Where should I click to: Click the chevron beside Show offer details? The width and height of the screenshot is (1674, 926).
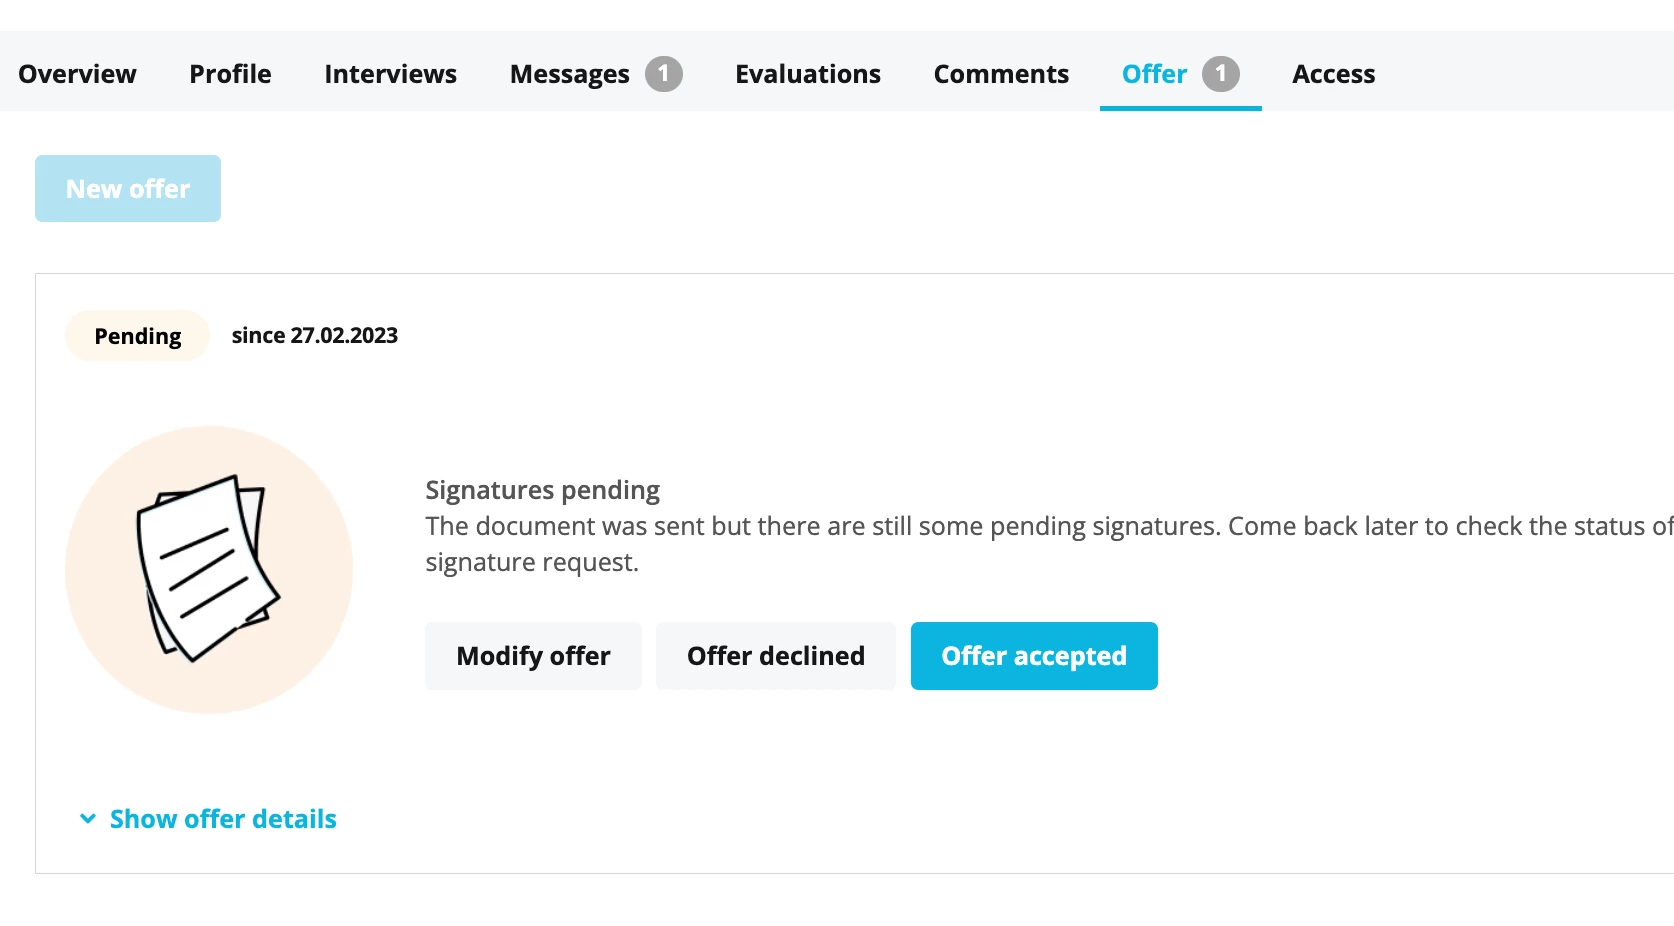[88, 819]
